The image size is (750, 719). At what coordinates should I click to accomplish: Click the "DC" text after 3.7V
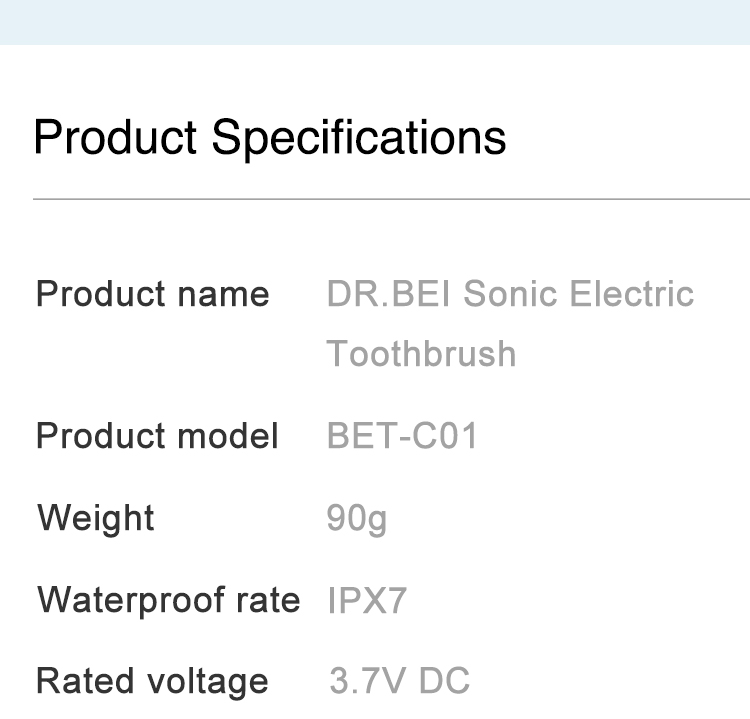coord(445,682)
